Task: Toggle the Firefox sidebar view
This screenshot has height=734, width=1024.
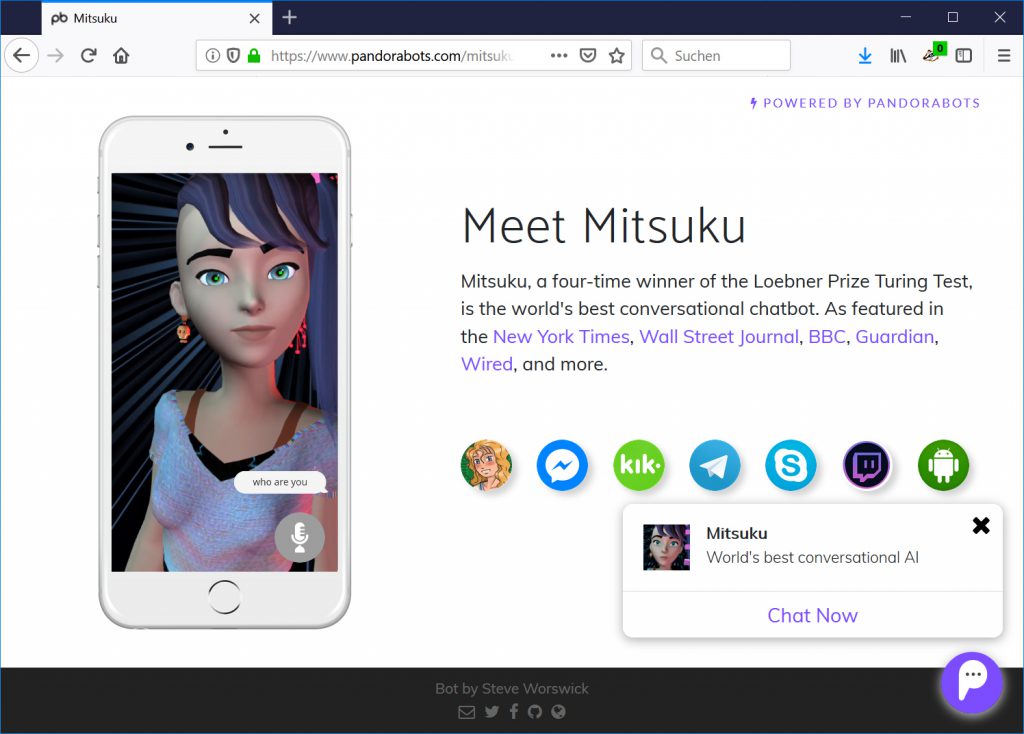Action: click(x=964, y=56)
